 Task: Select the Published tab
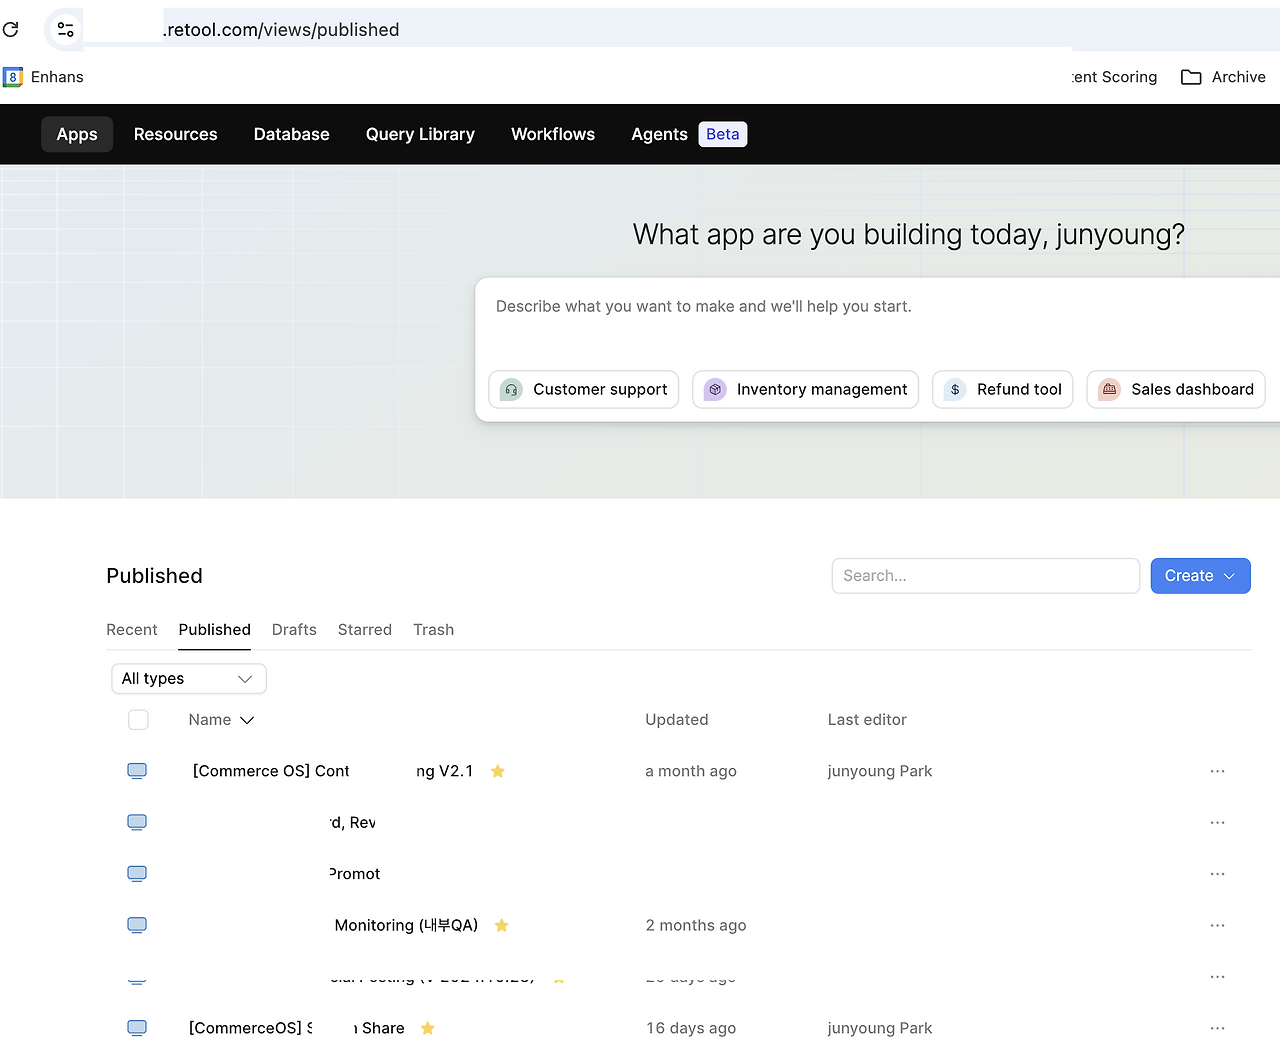[x=215, y=630]
